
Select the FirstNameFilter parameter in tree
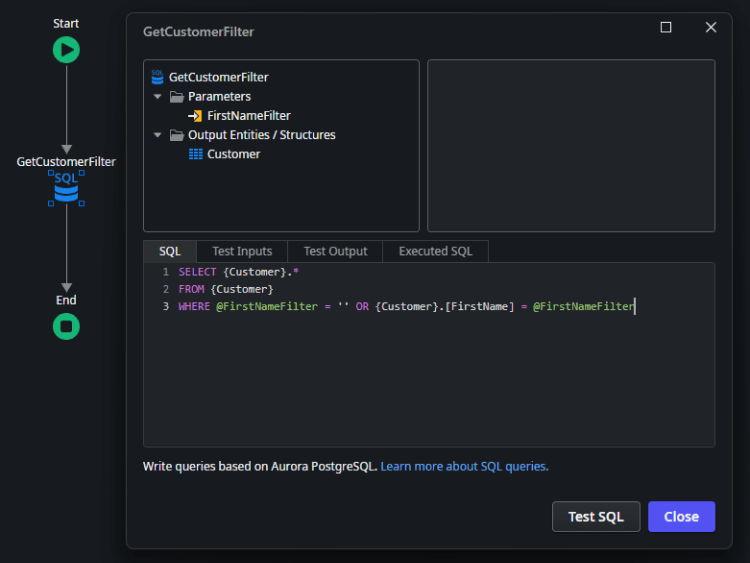point(248,116)
